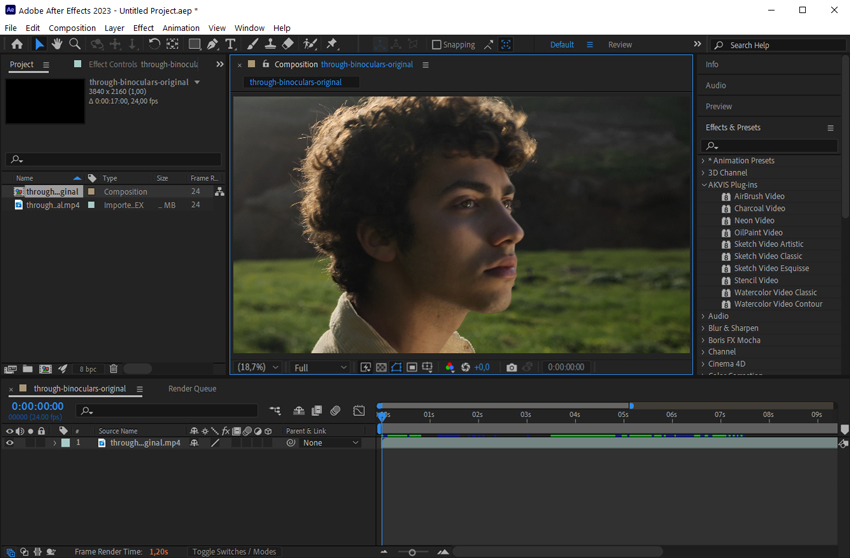The image size is (850, 558).
Task: Toggle visibility eye of layer 1
Action: coord(9,442)
